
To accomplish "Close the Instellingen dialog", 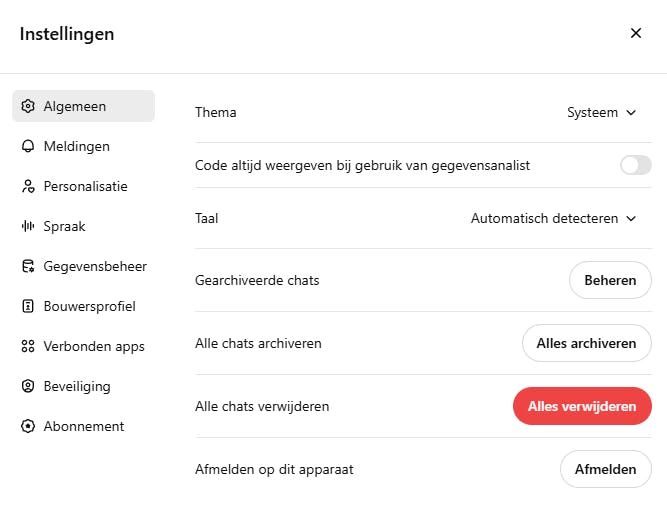I will [x=636, y=33].
